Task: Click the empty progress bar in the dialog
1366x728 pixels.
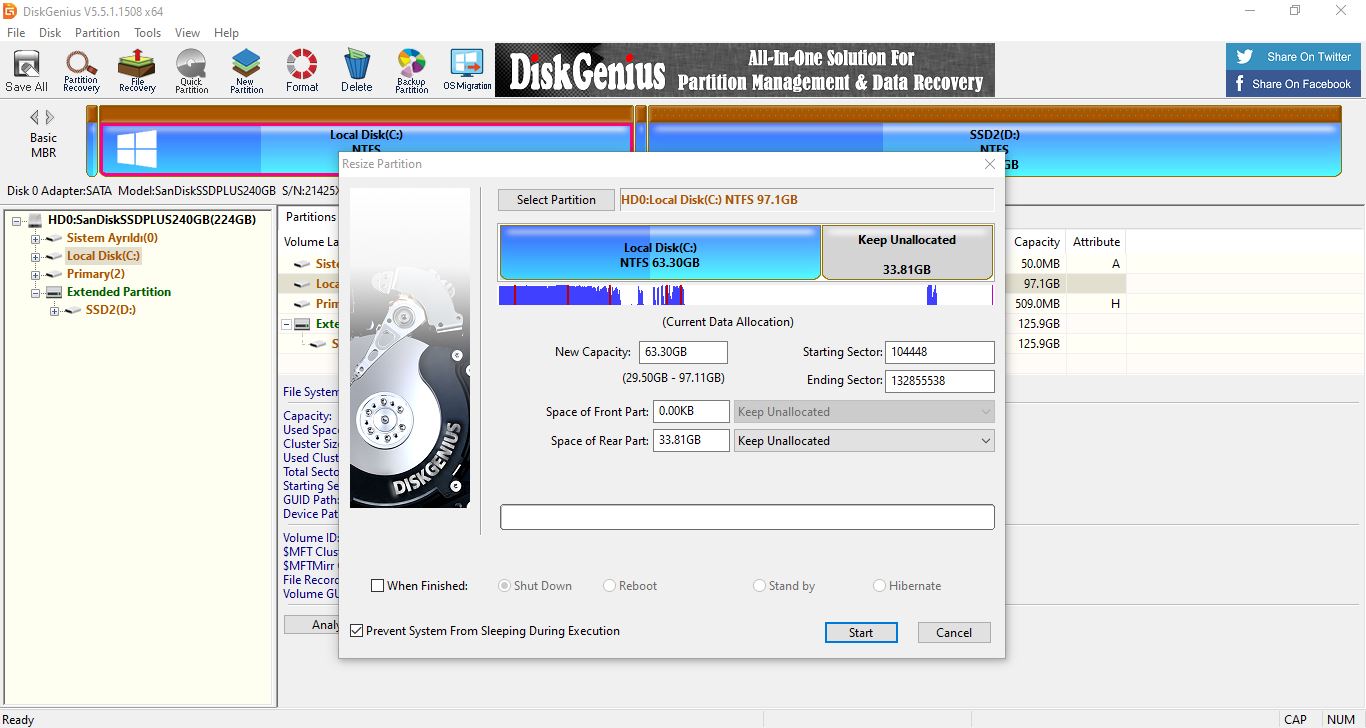Action: (747, 517)
